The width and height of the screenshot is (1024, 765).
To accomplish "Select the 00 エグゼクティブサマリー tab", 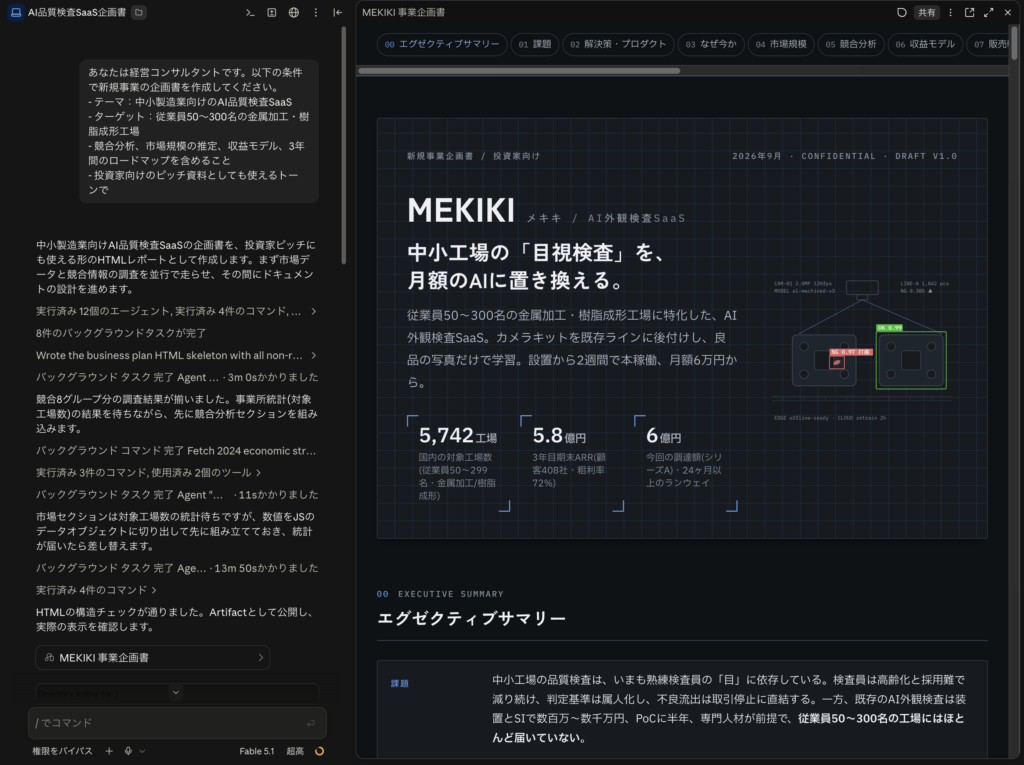I will point(441,44).
